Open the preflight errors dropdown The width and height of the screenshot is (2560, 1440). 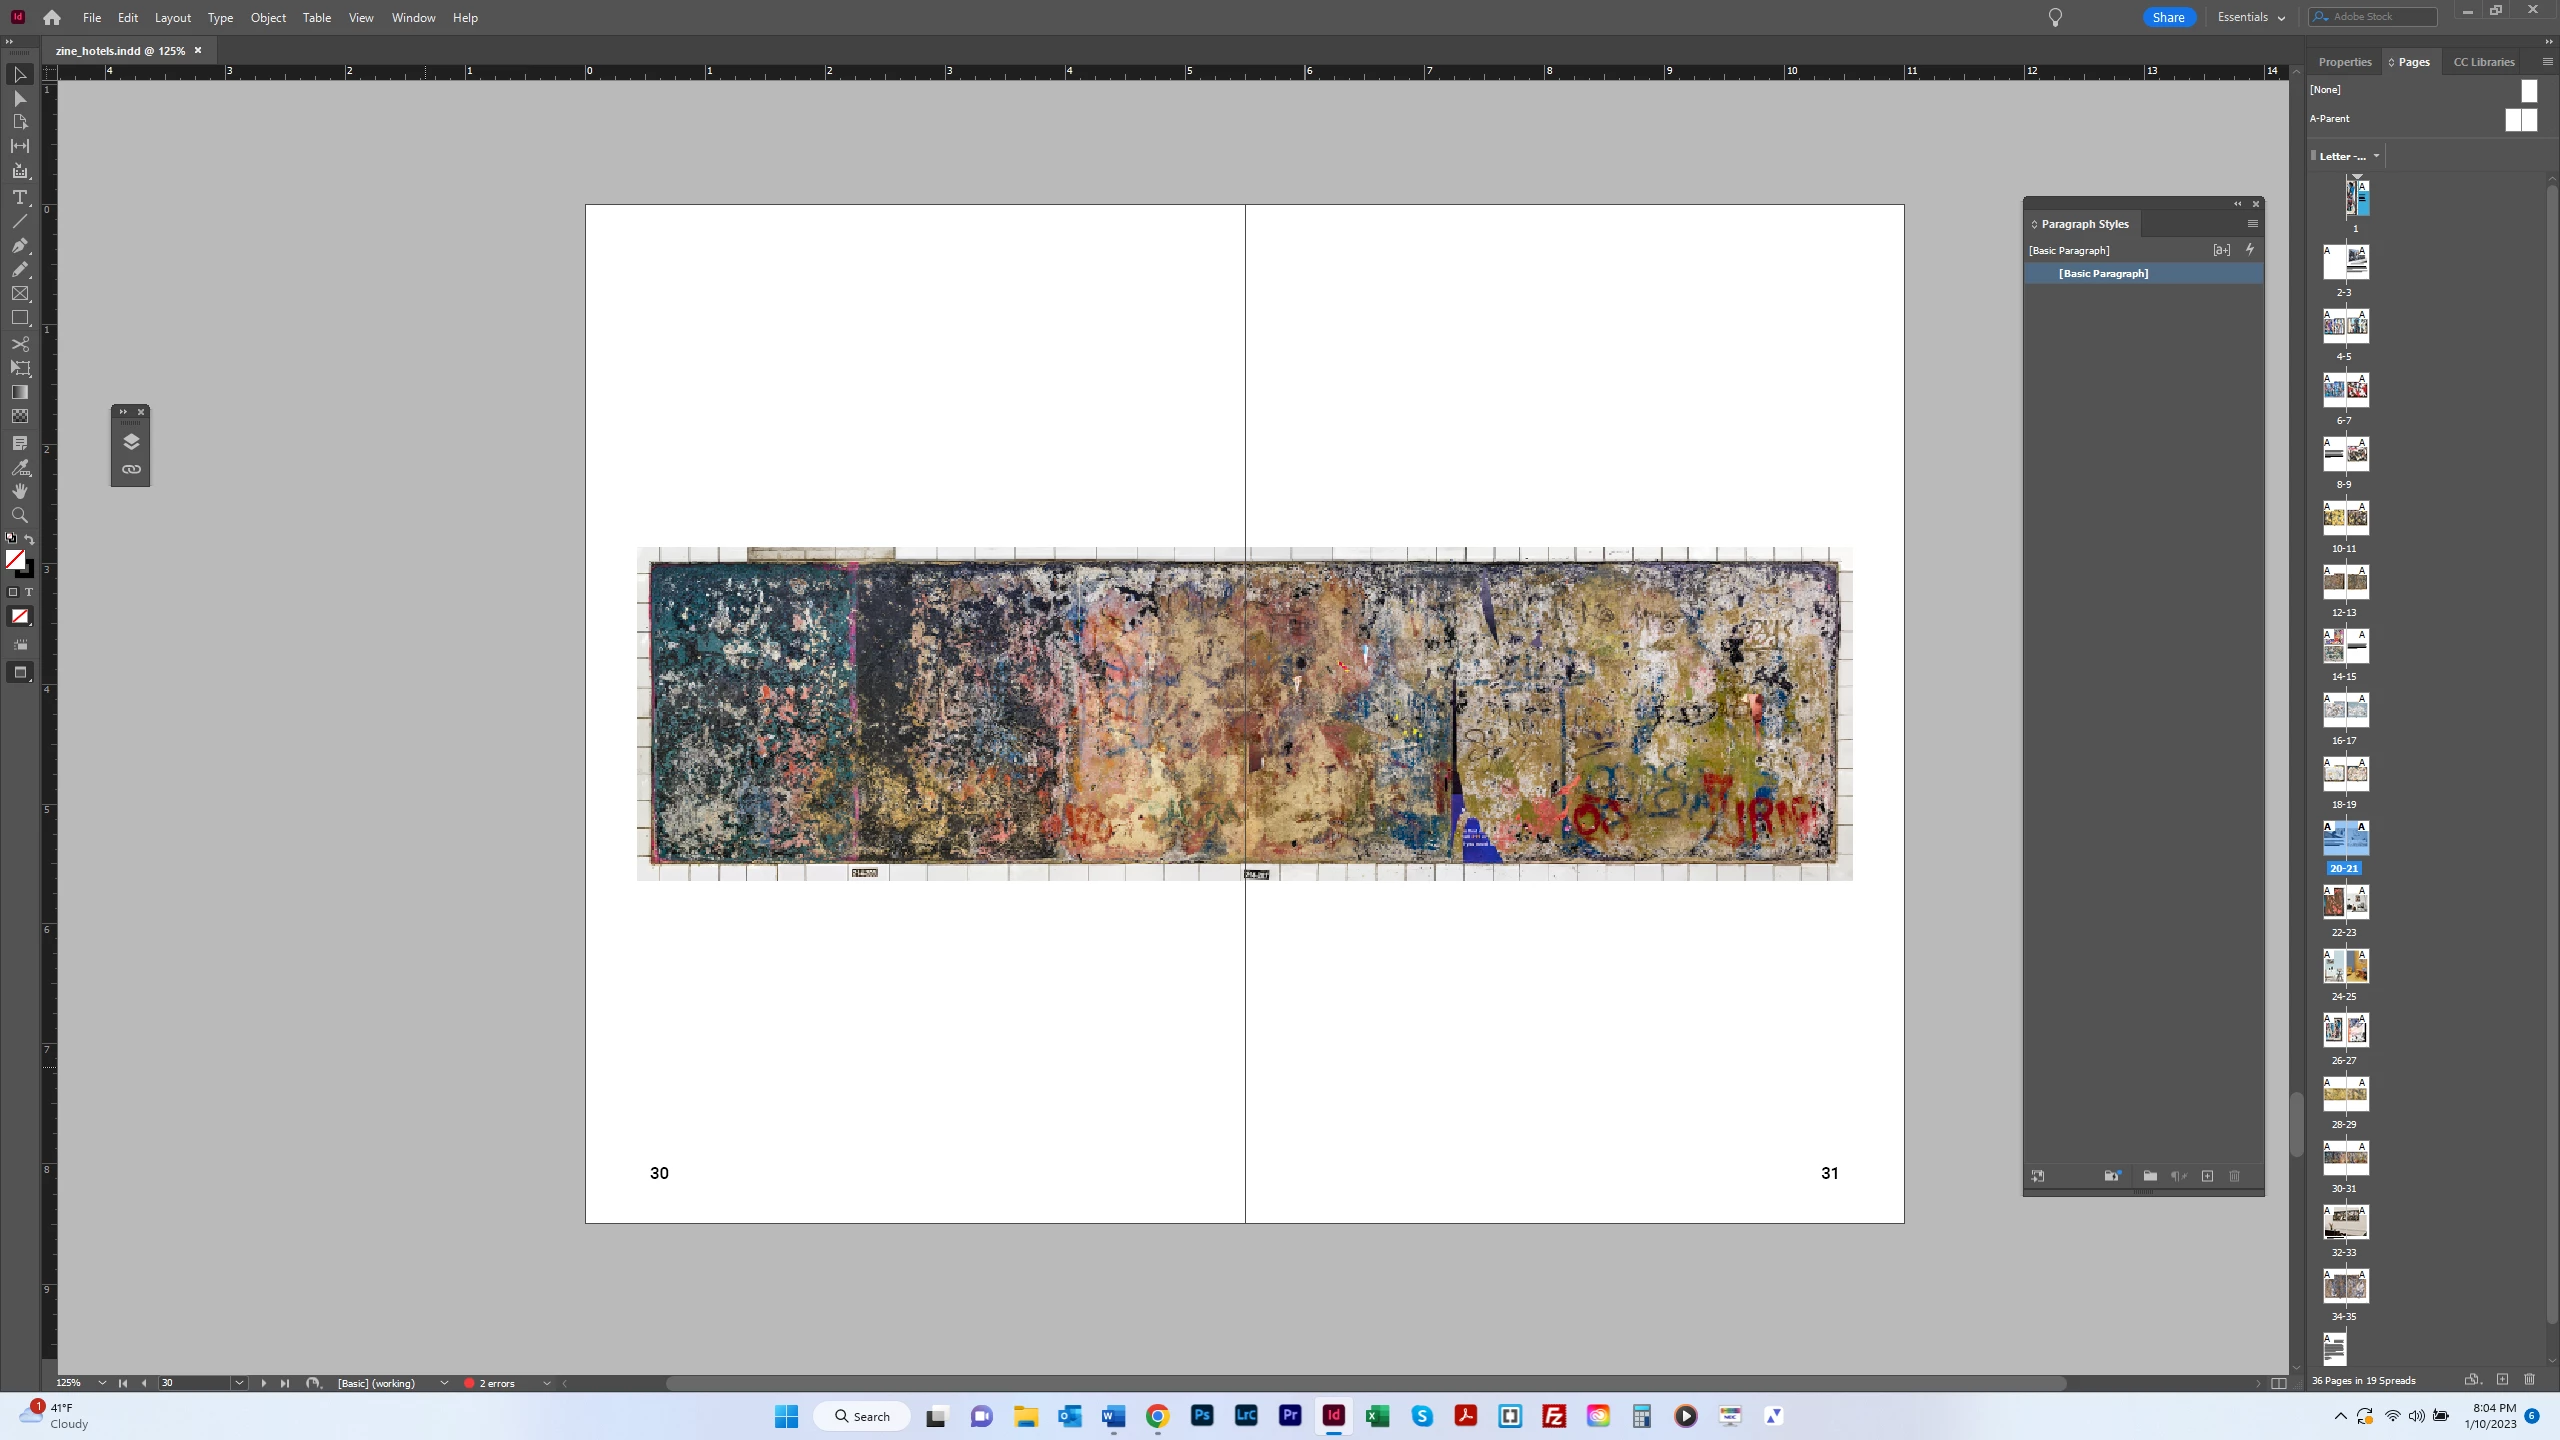(546, 1383)
